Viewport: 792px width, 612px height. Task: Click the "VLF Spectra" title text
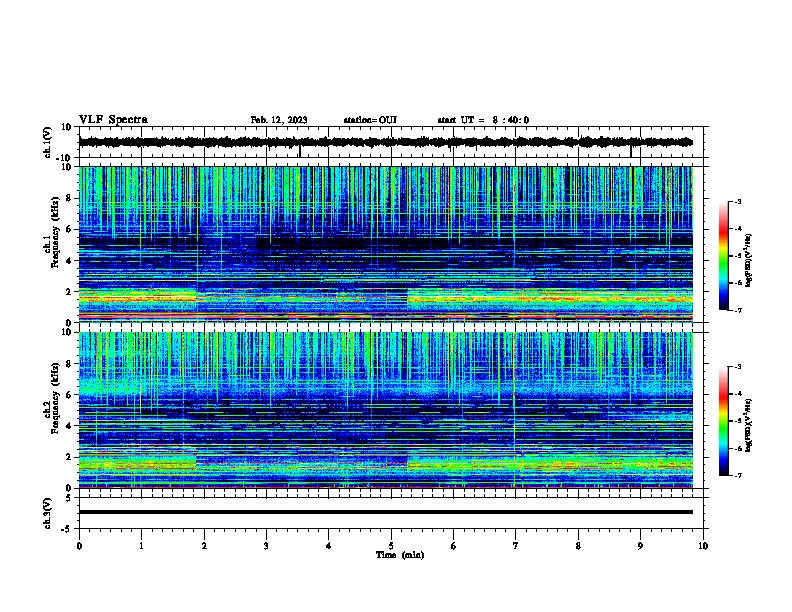[113, 120]
